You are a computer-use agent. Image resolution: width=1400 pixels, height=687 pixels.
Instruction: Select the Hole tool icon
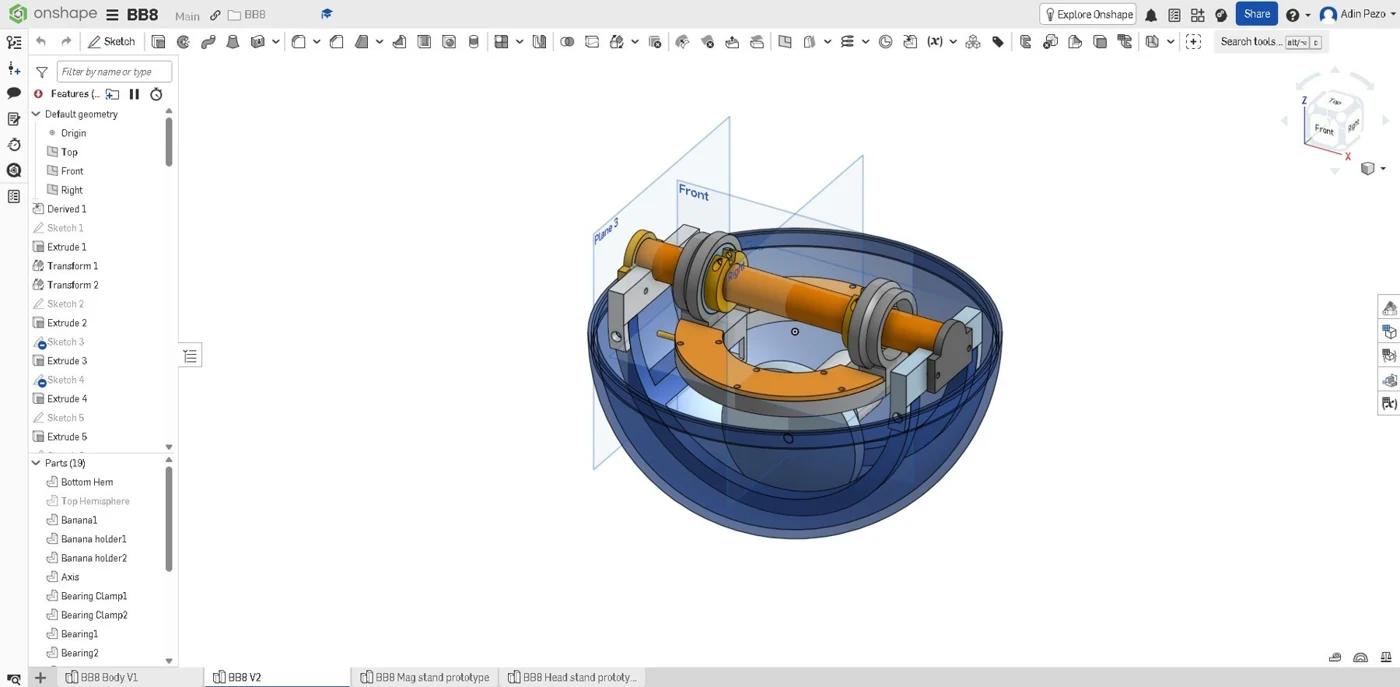point(449,42)
